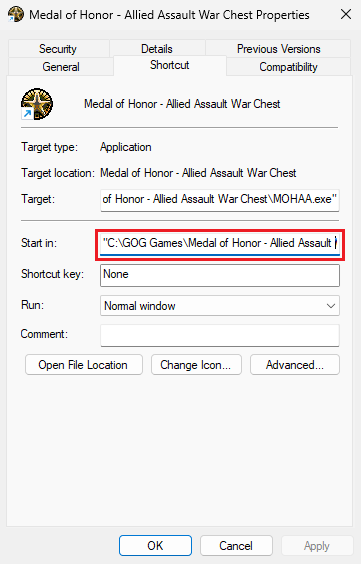Click the Run dropdown chevron arrow
Image resolution: width=361 pixels, height=564 pixels.
330,306
